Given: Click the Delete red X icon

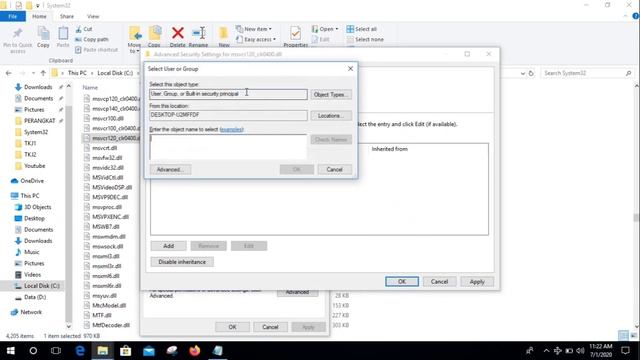Looking at the screenshot, I should 178,33.
